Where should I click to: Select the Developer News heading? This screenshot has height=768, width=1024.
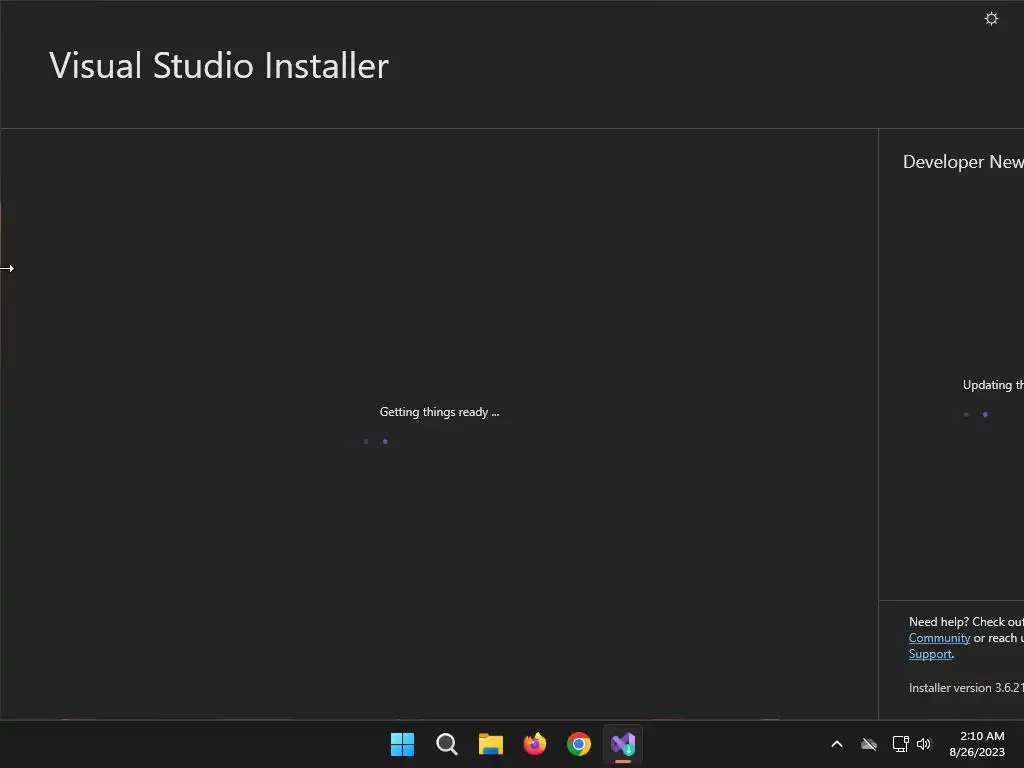tap(963, 161)
